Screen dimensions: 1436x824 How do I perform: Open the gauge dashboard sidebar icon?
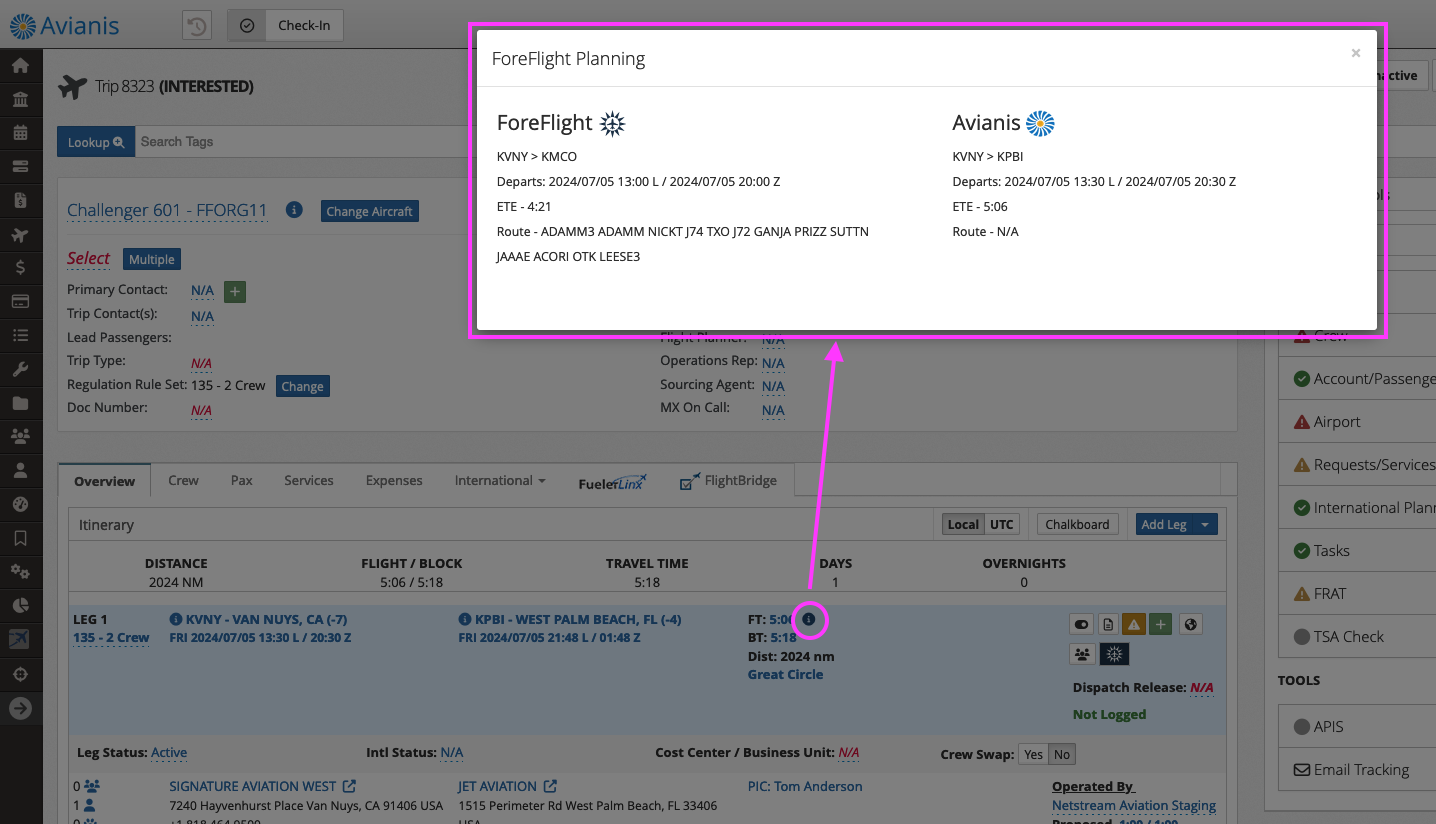pos(20,504)
